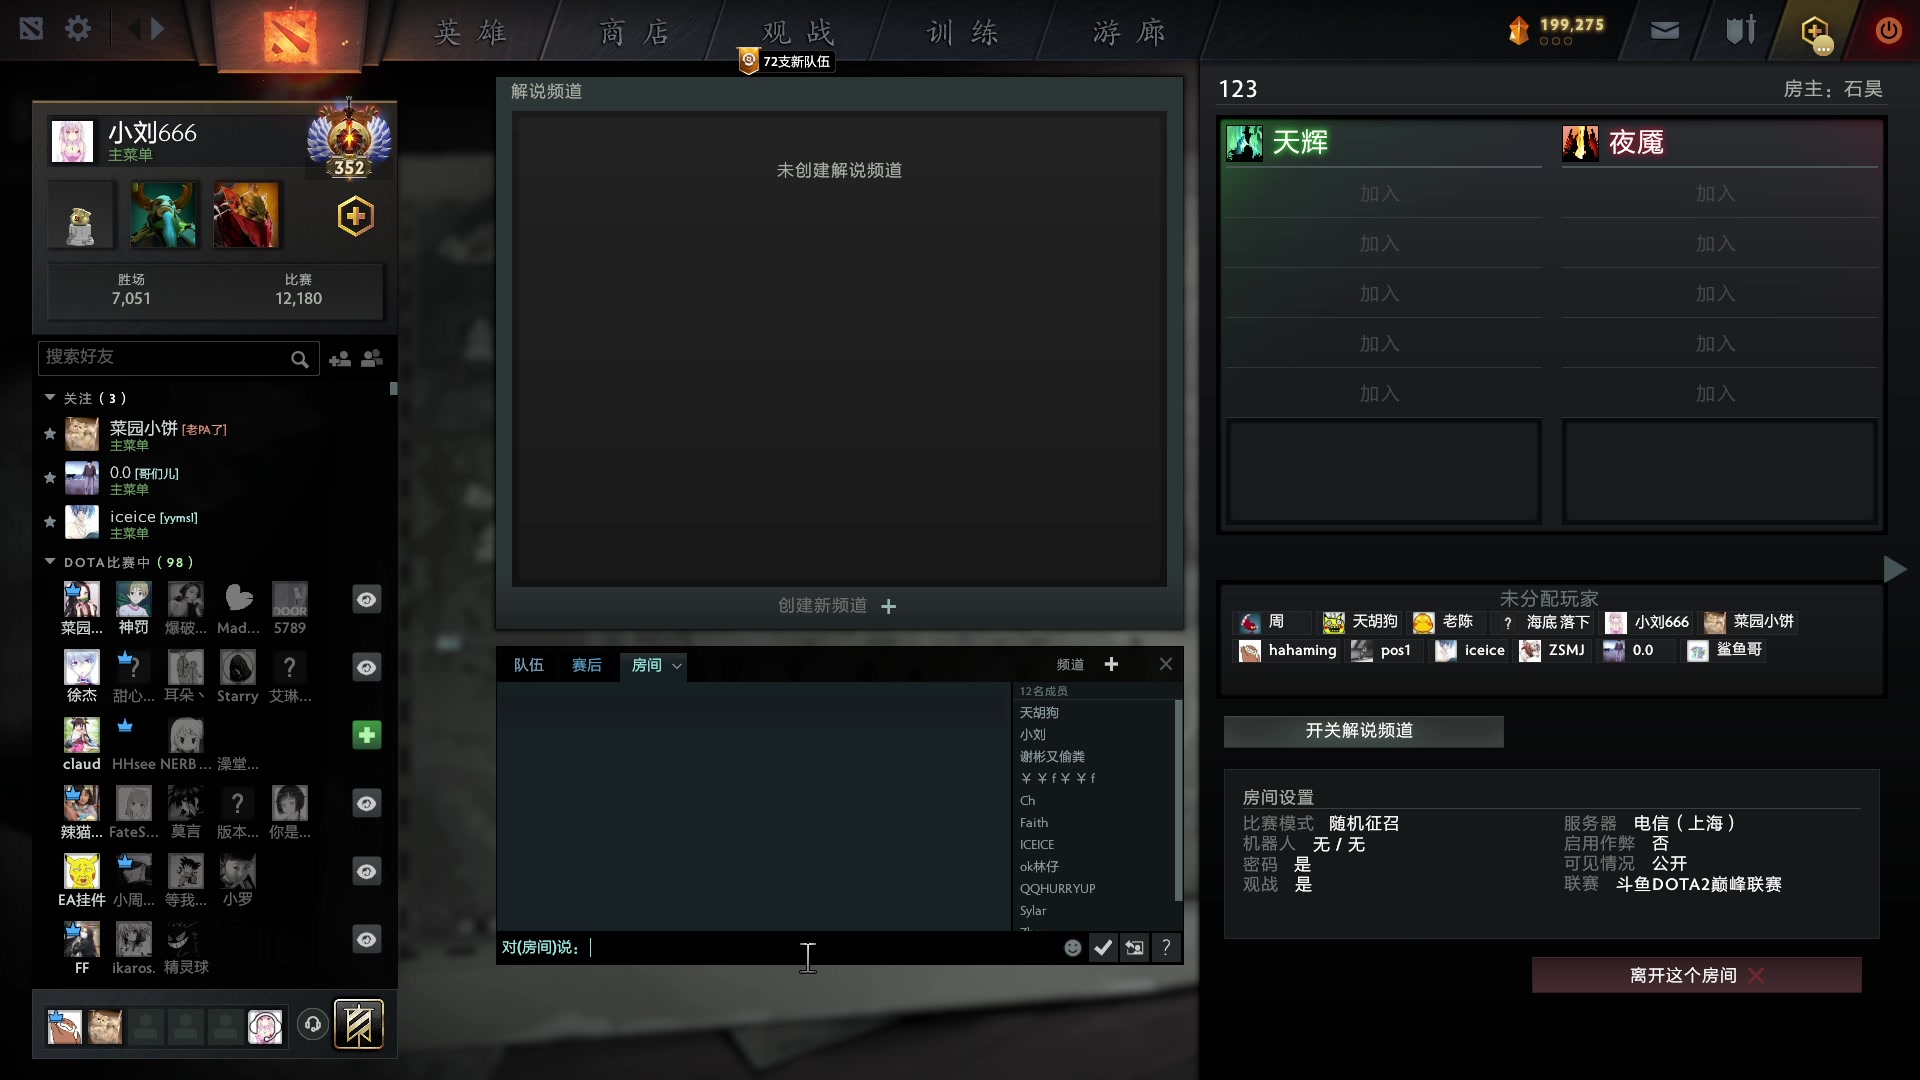1920x1080 pixels.
Task: Click the voice chat headset icon
Action: coord(313,1025)
